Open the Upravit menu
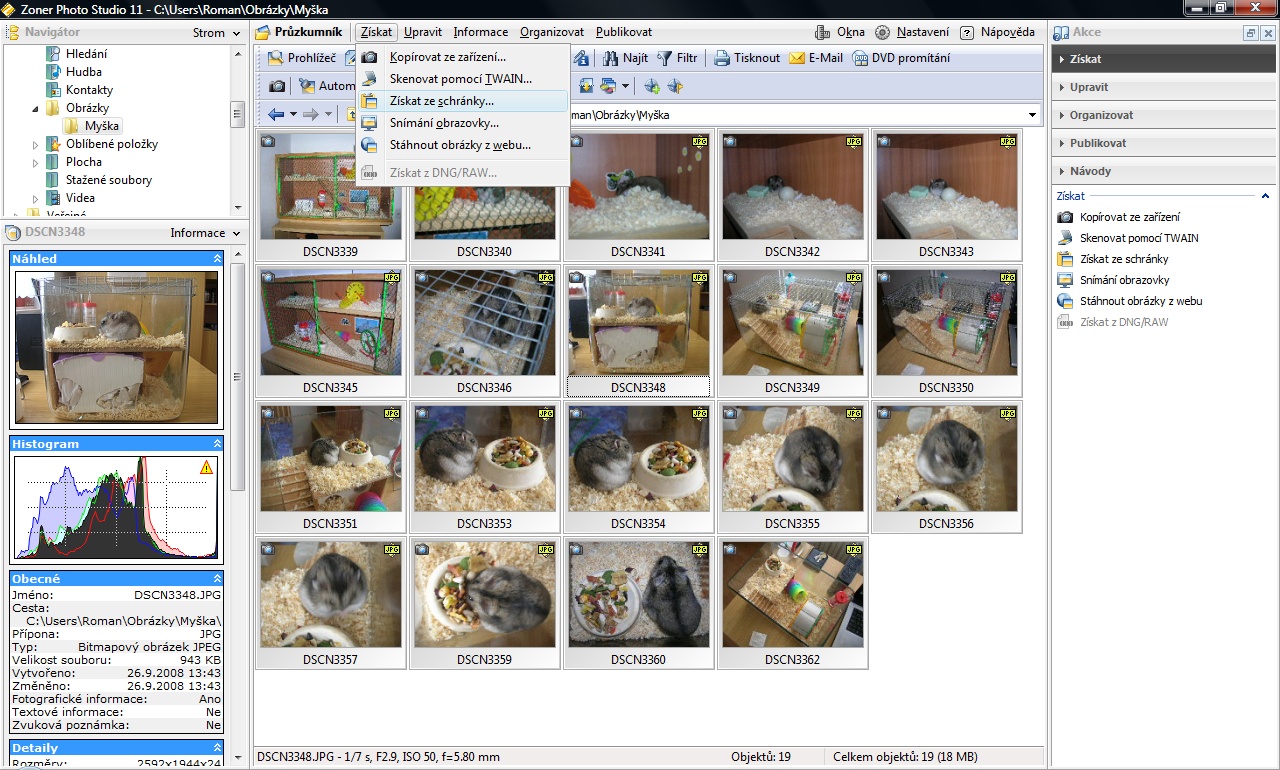 point(423,32)
